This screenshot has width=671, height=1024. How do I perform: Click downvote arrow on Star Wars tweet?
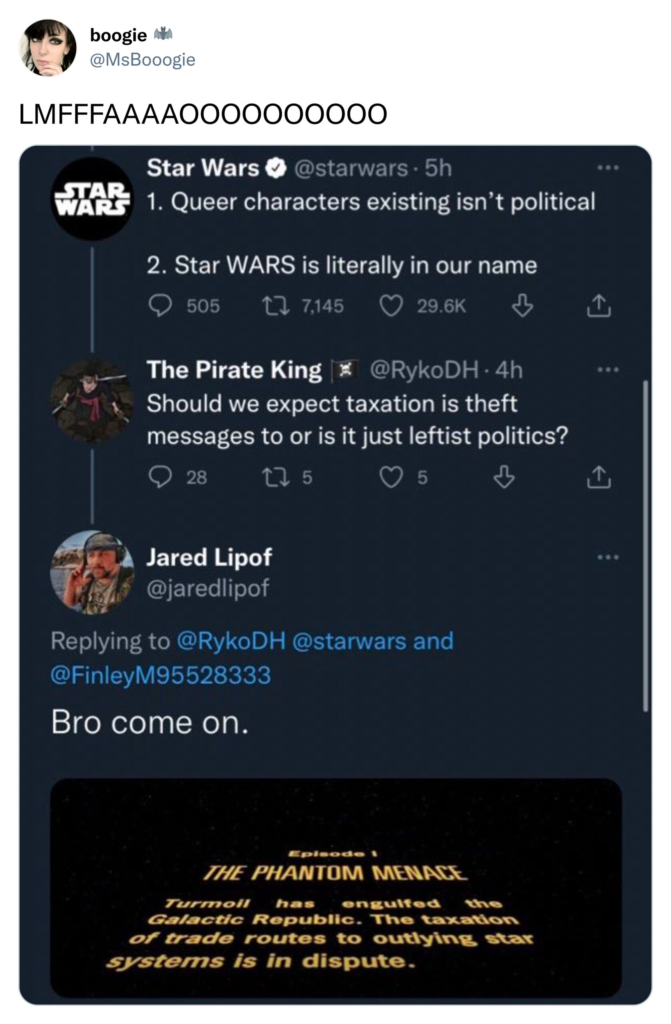519,306
